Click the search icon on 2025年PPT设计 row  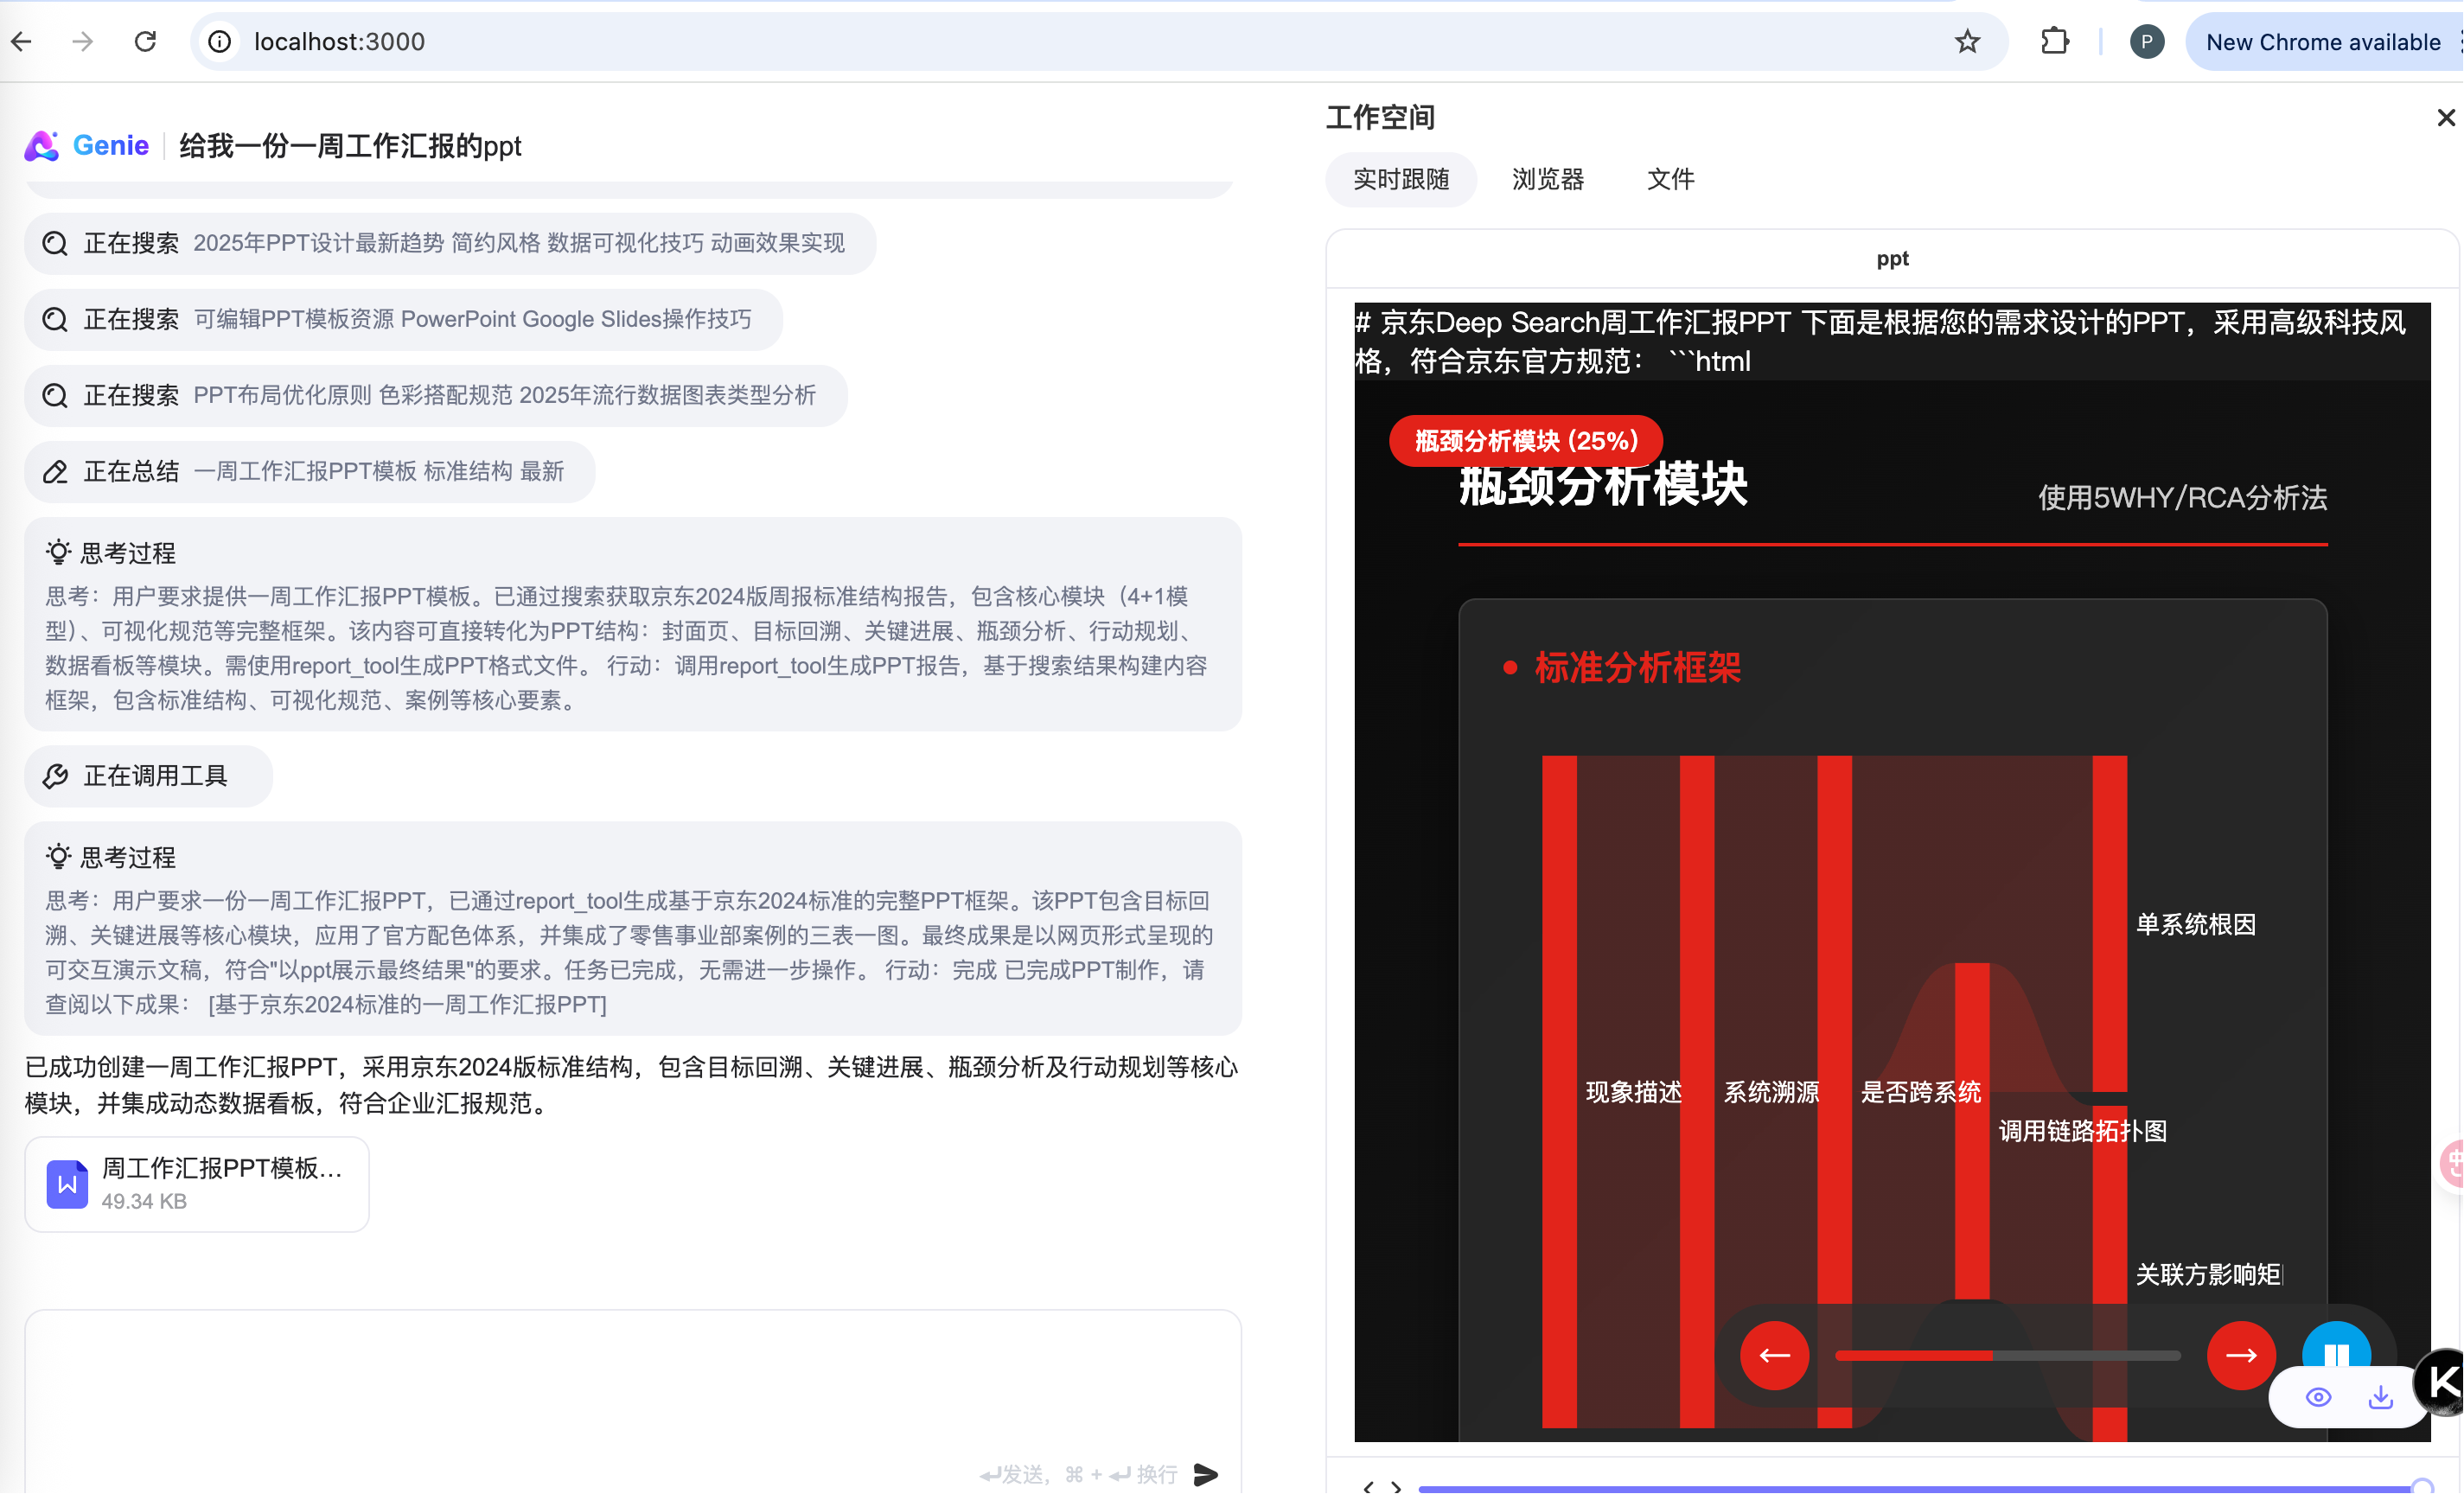(x=55, y=243)
